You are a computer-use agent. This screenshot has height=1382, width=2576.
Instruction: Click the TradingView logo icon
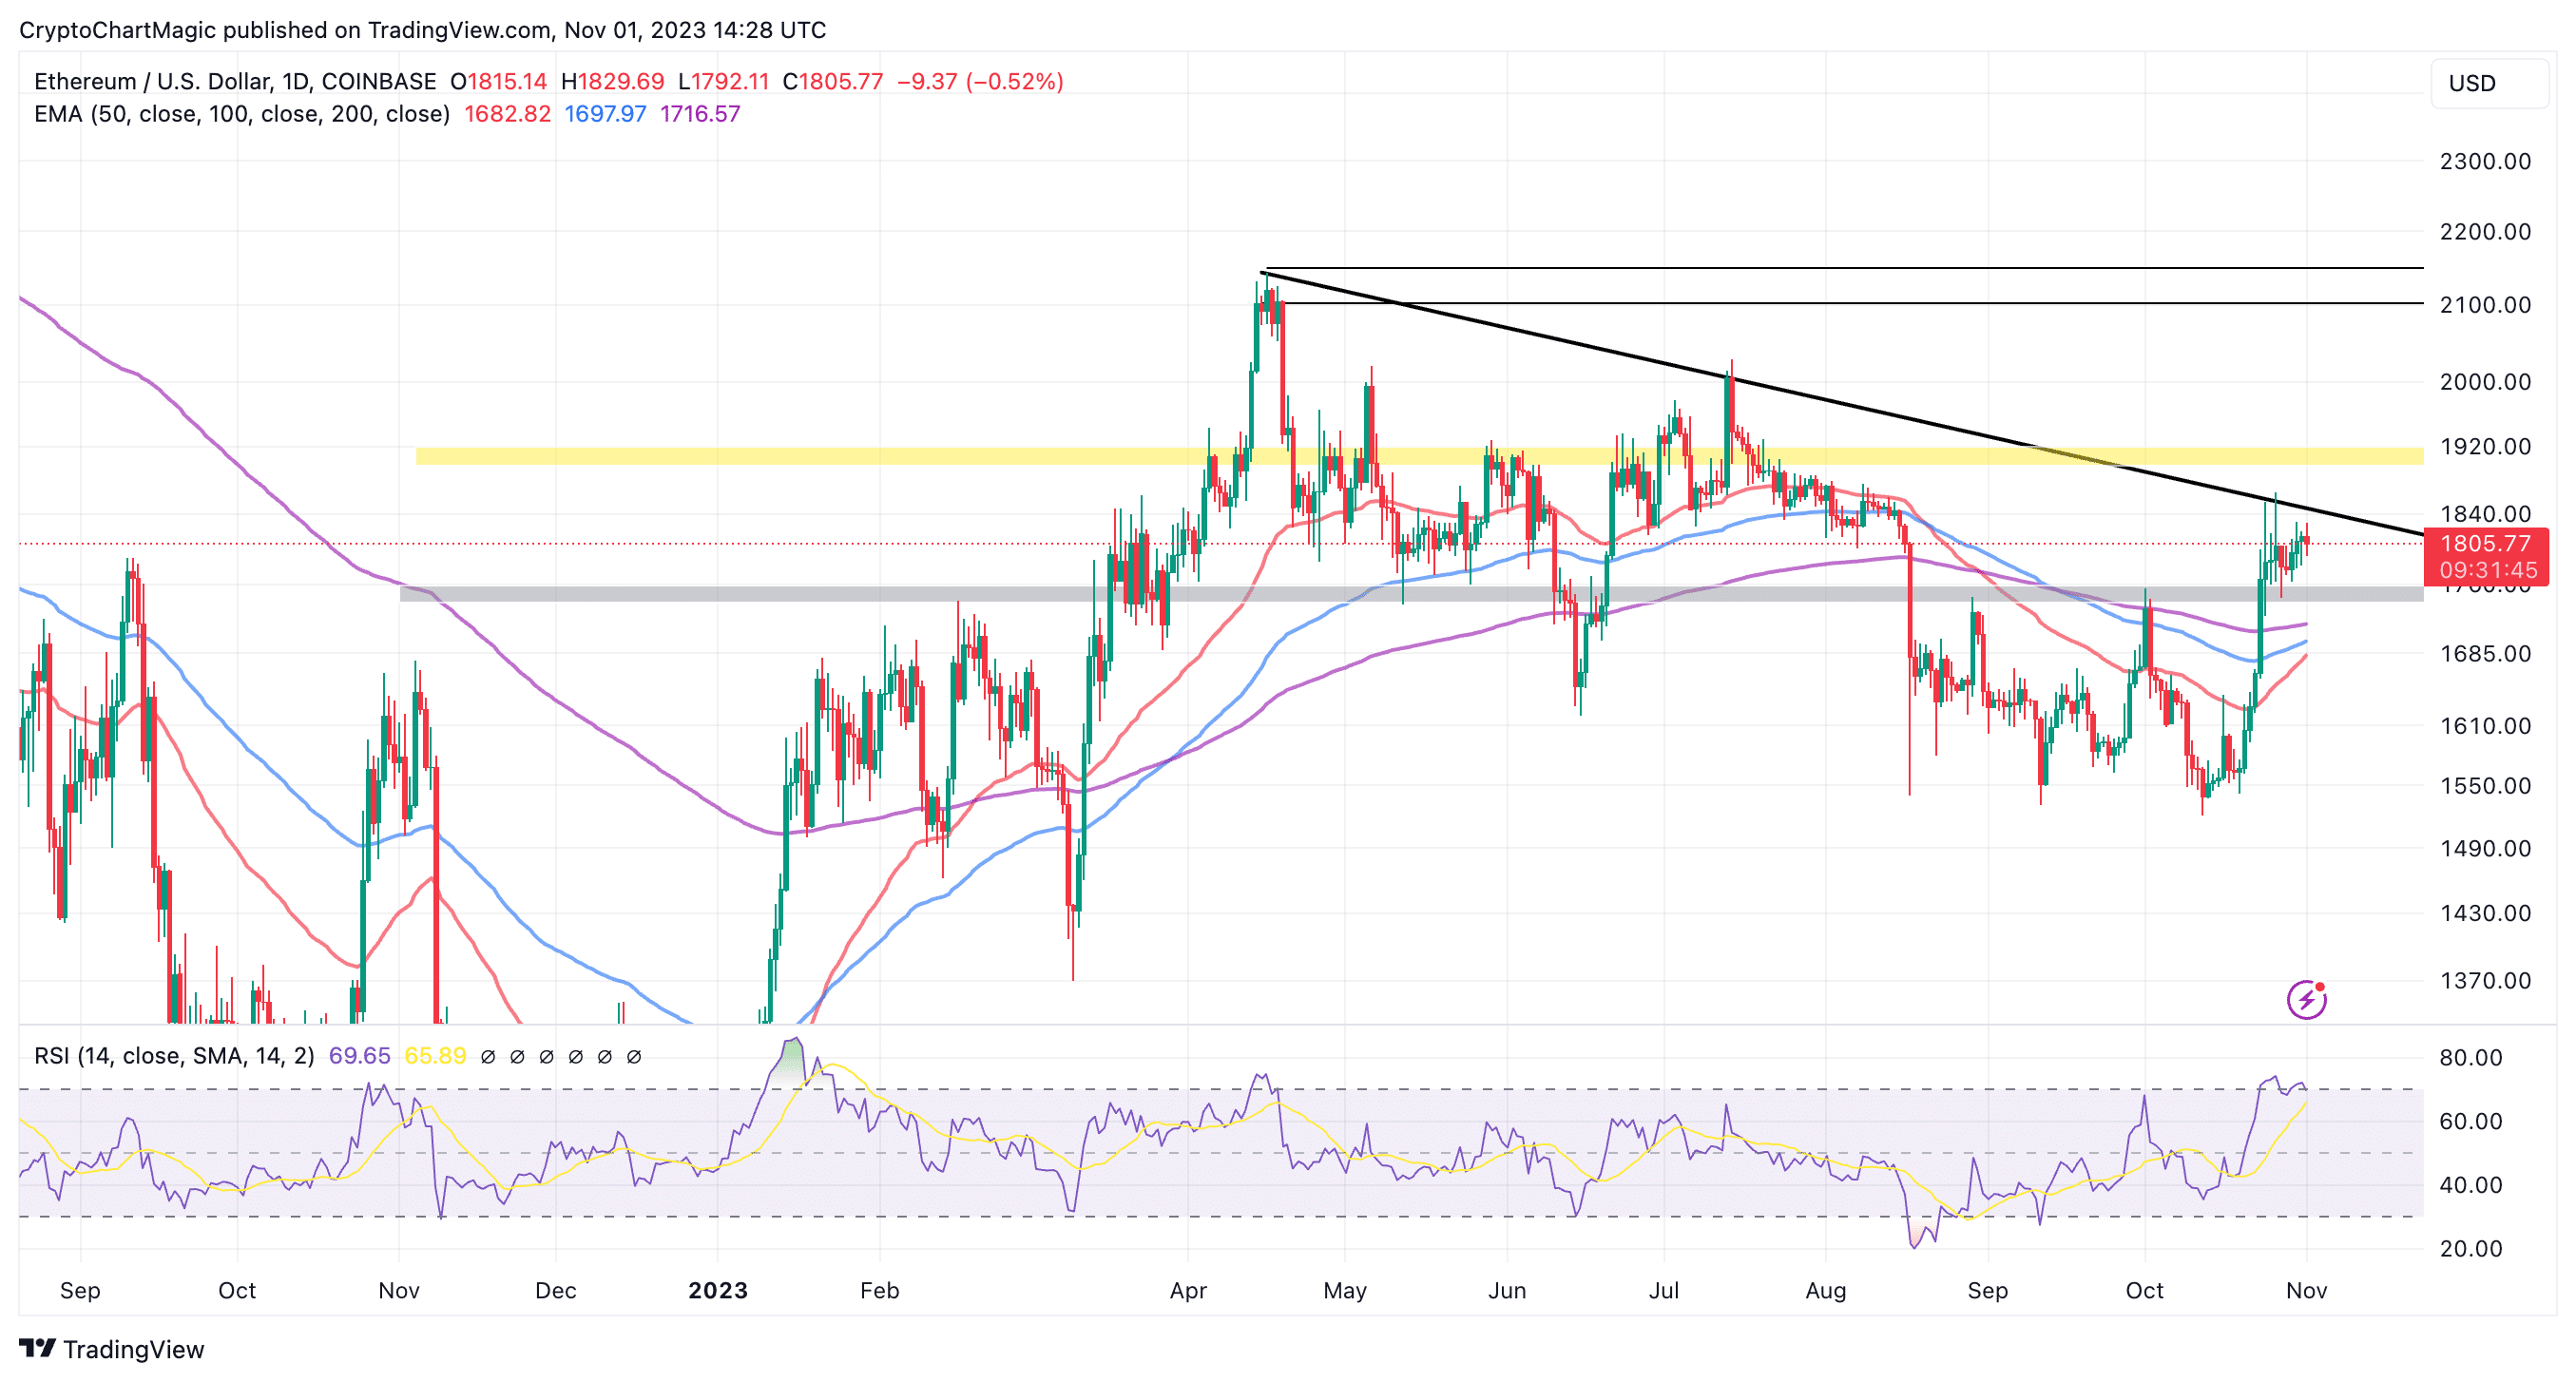point(37,1348)
